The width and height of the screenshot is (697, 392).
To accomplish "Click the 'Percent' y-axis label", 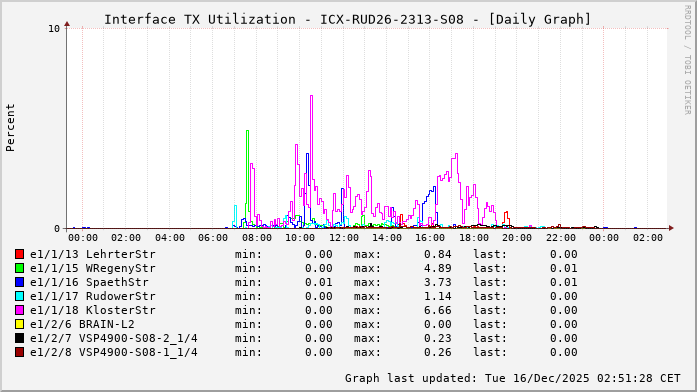I will 10,128.
